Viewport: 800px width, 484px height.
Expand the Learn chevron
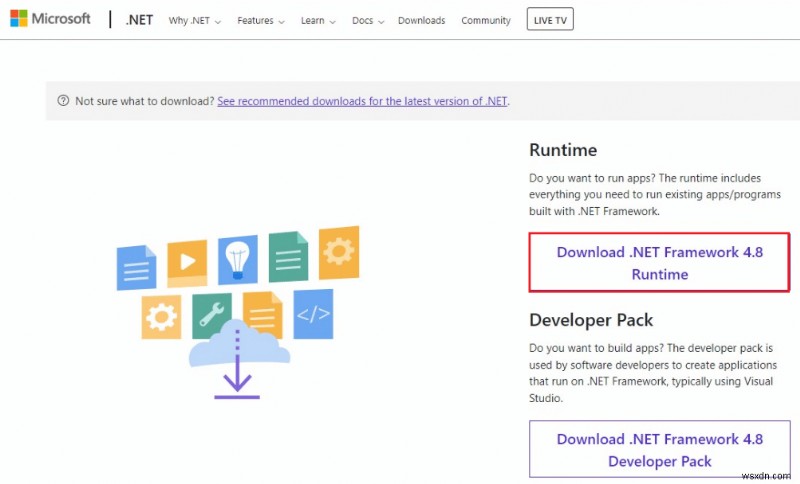pos(333,22)
